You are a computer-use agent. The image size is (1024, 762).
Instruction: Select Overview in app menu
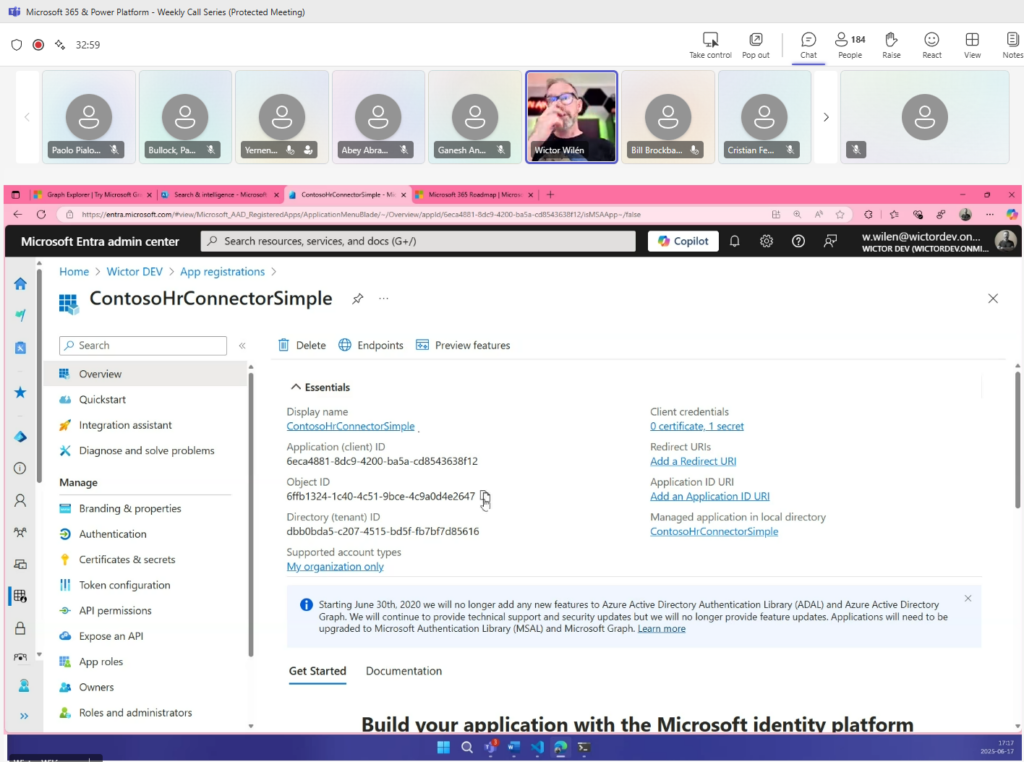click(146, 374)
